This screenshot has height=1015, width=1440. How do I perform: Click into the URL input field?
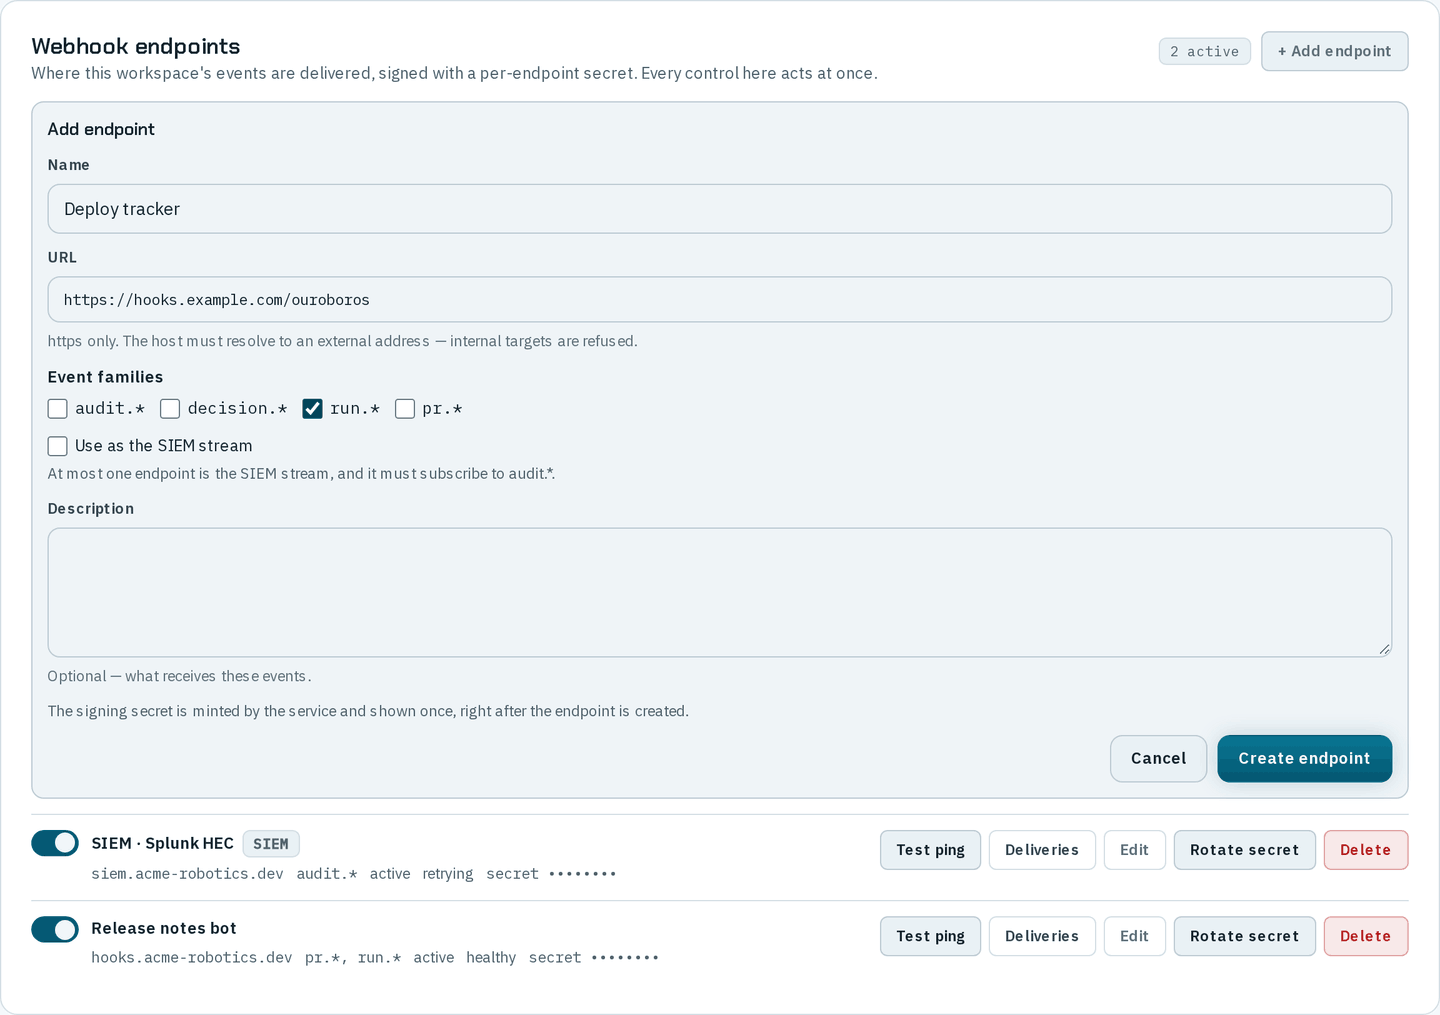pos(720,300)
